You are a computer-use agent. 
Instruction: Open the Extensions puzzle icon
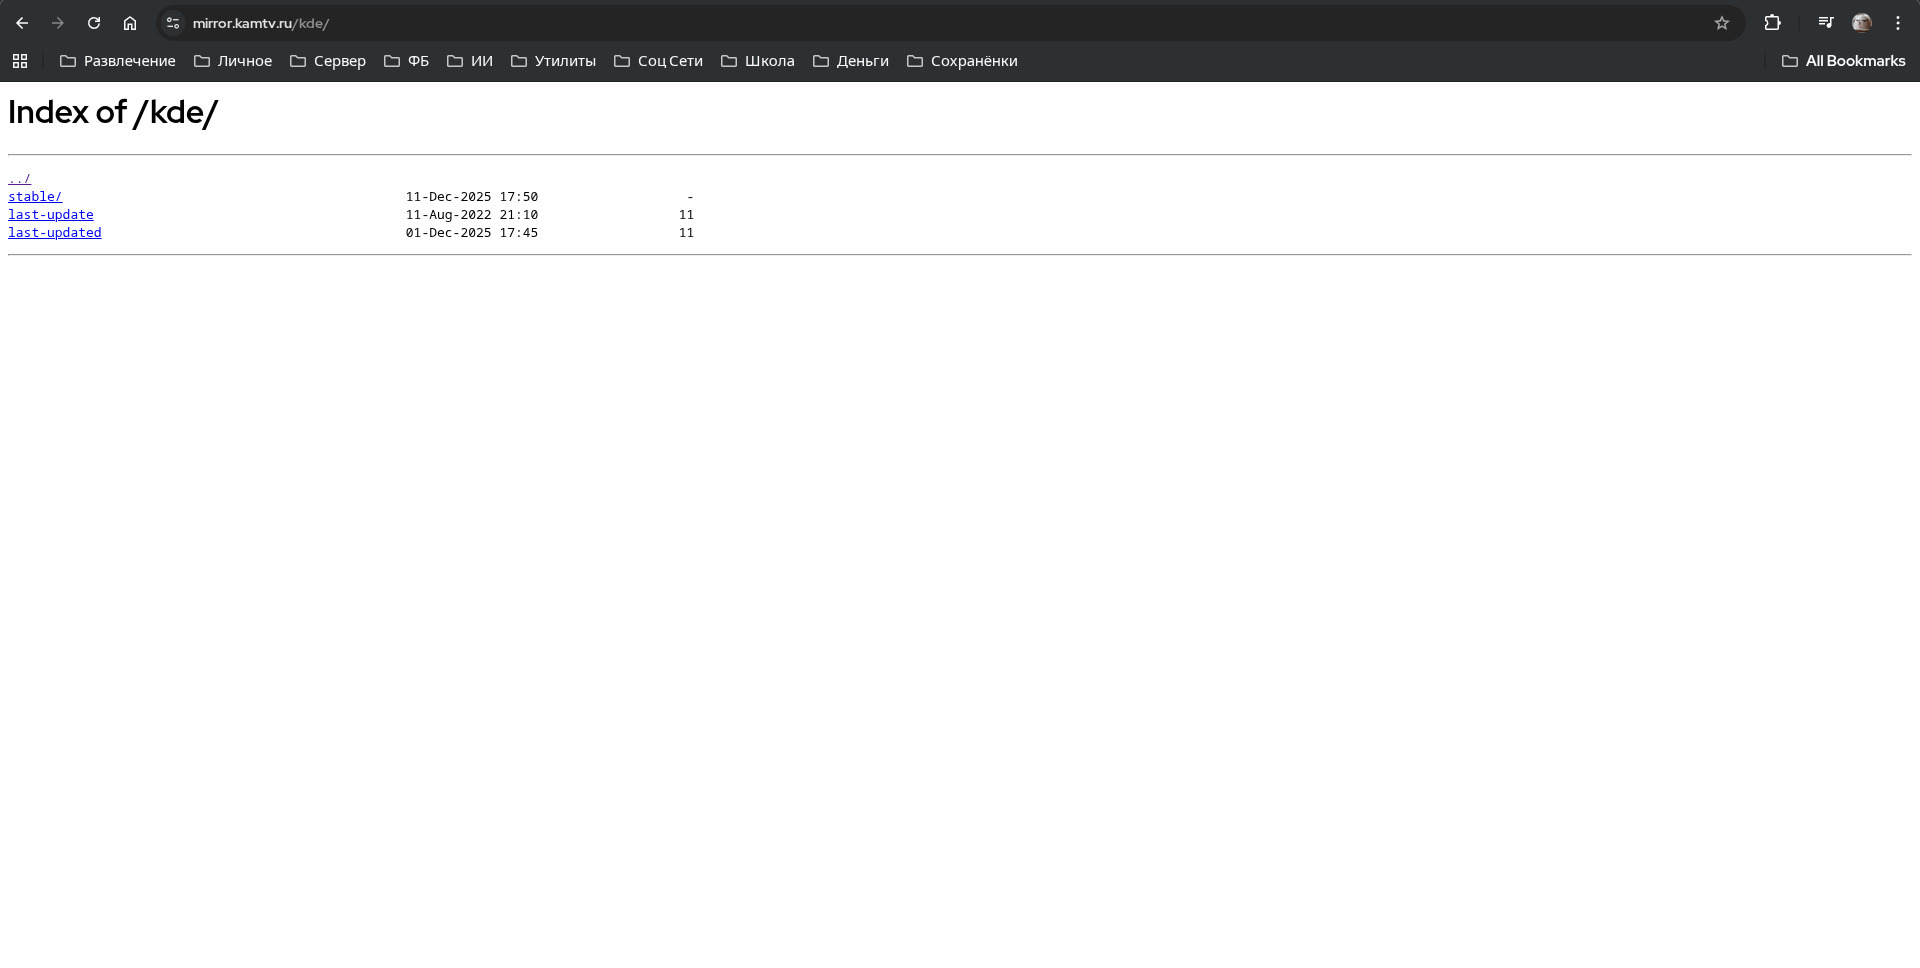point(1772,23)
